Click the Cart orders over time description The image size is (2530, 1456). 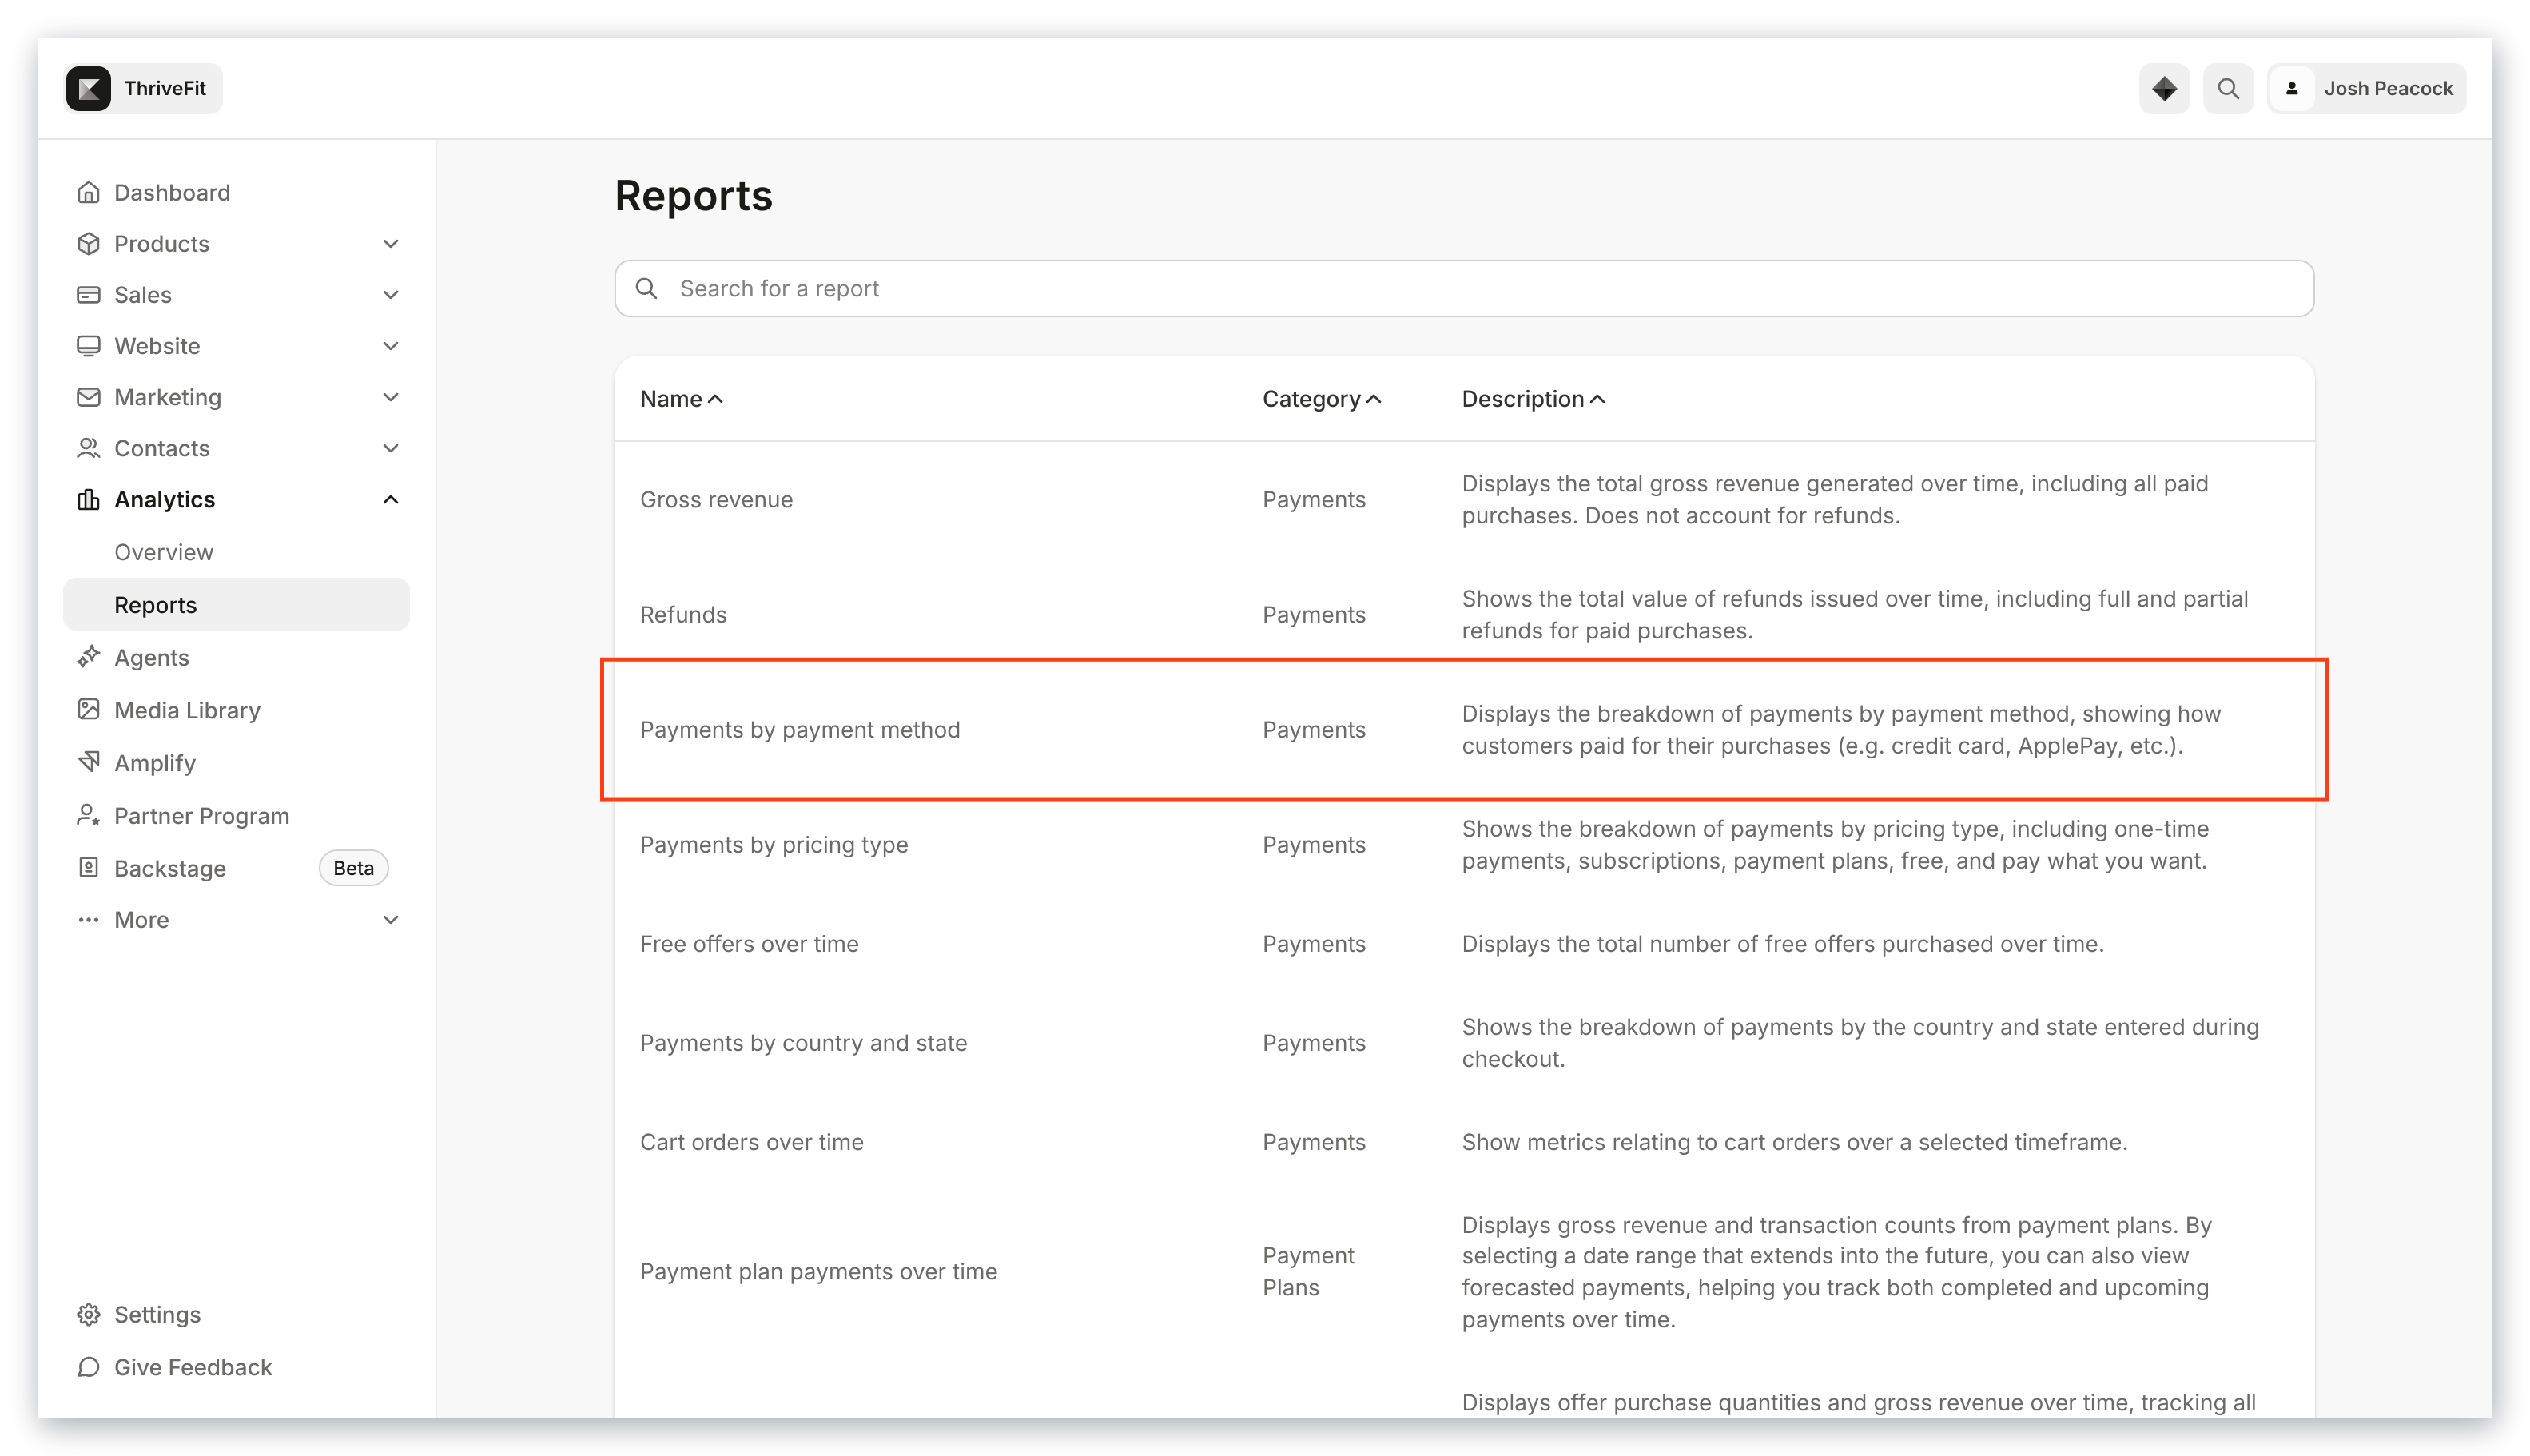point(1794,1141)
